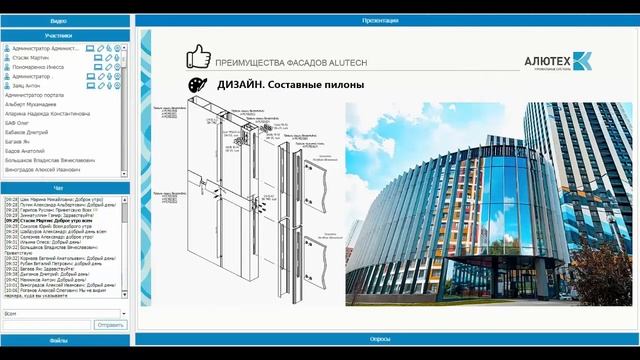Click round face icon in Администратор Админист… row
This screenshot has width=640, height=360.
[117, 48]
